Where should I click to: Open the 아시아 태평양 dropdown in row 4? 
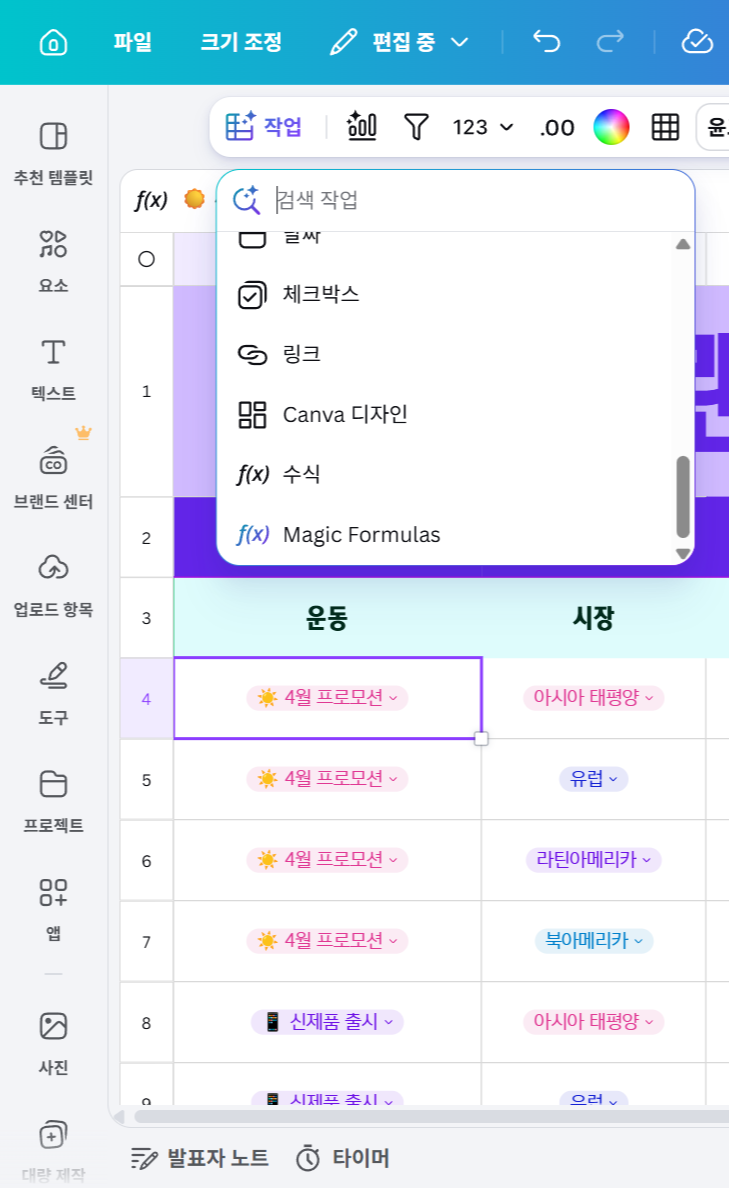point(593,697)
